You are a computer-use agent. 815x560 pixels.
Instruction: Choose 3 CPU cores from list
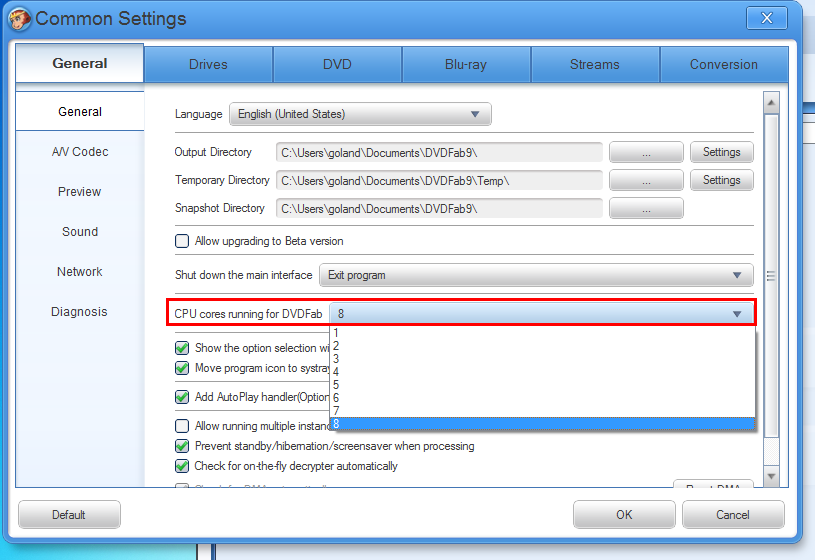pyautogui.click(x=542, y=359)
